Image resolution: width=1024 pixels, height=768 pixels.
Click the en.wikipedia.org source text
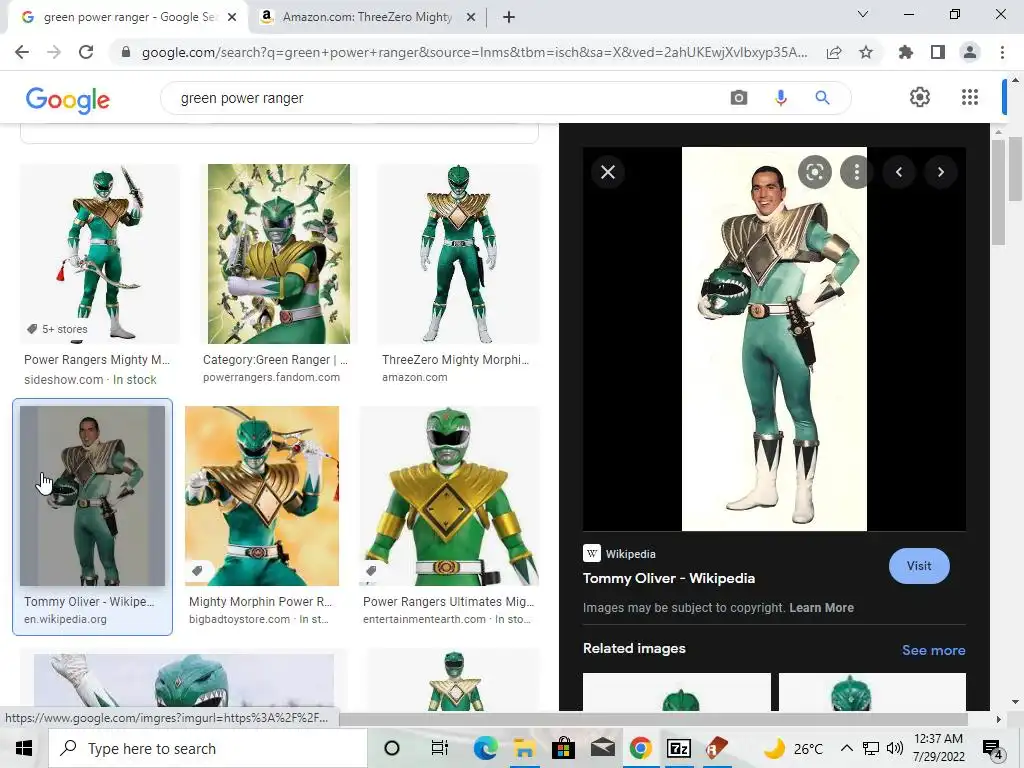[x=65, y=620]
